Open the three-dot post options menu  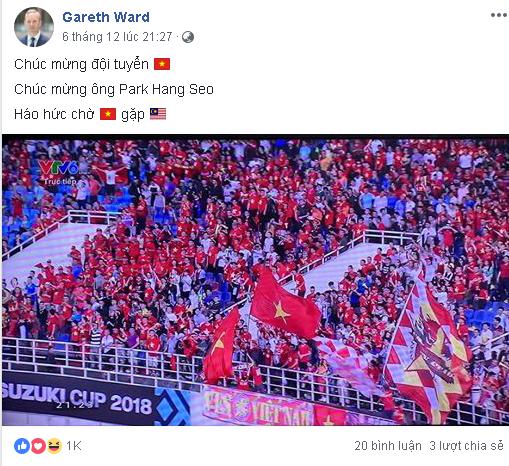[x=499, y=15]
